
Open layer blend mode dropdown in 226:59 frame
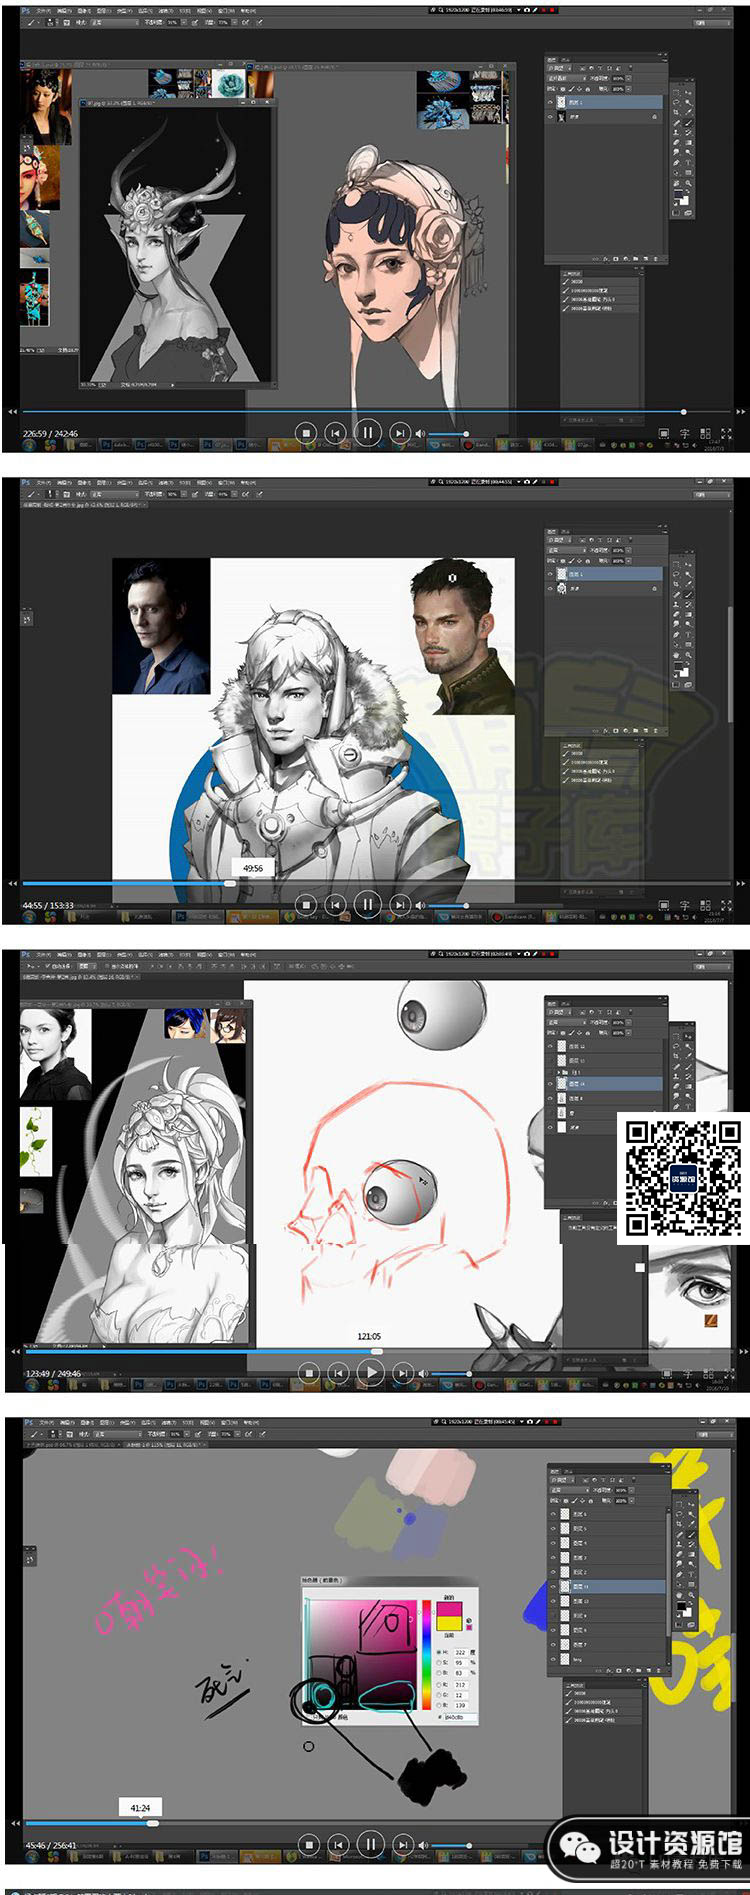tap(565, 77)
